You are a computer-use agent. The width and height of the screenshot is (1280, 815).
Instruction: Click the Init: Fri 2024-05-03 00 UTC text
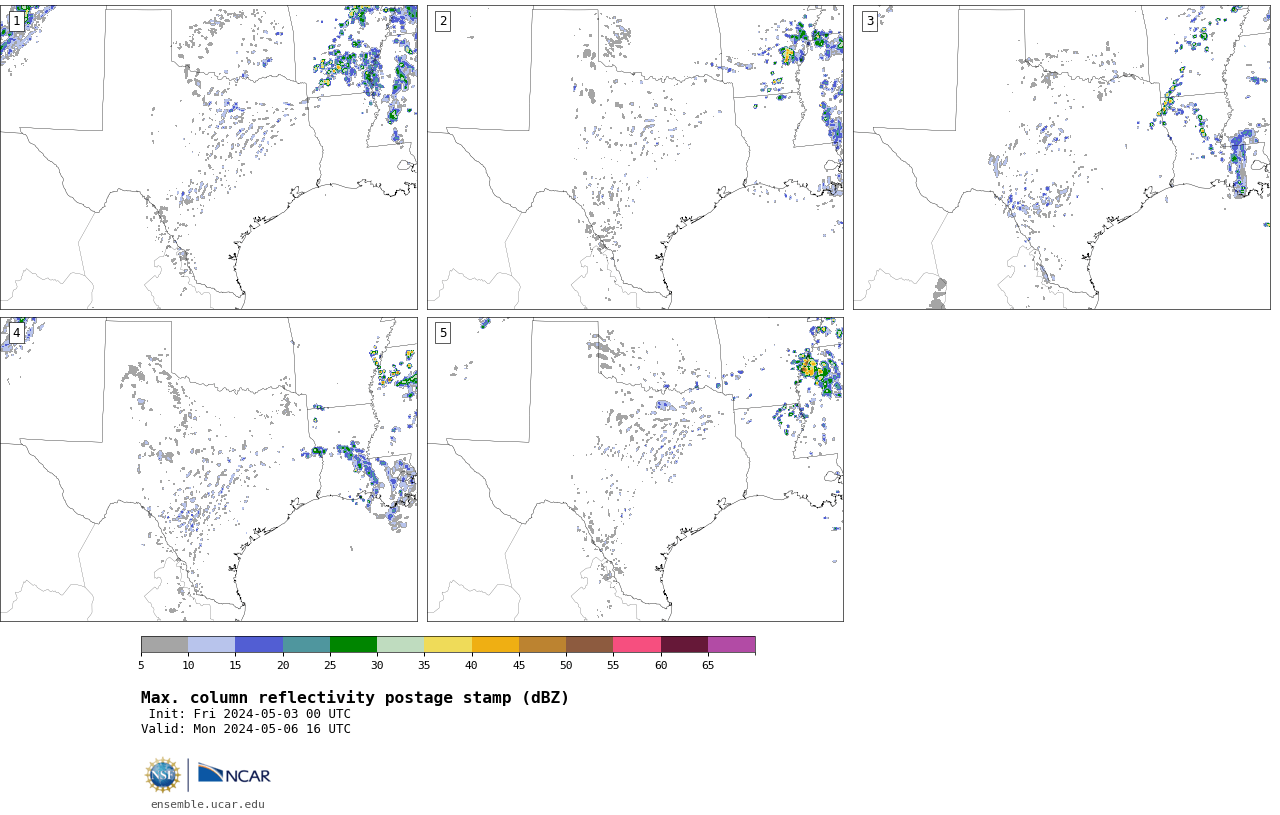(250, 714)
